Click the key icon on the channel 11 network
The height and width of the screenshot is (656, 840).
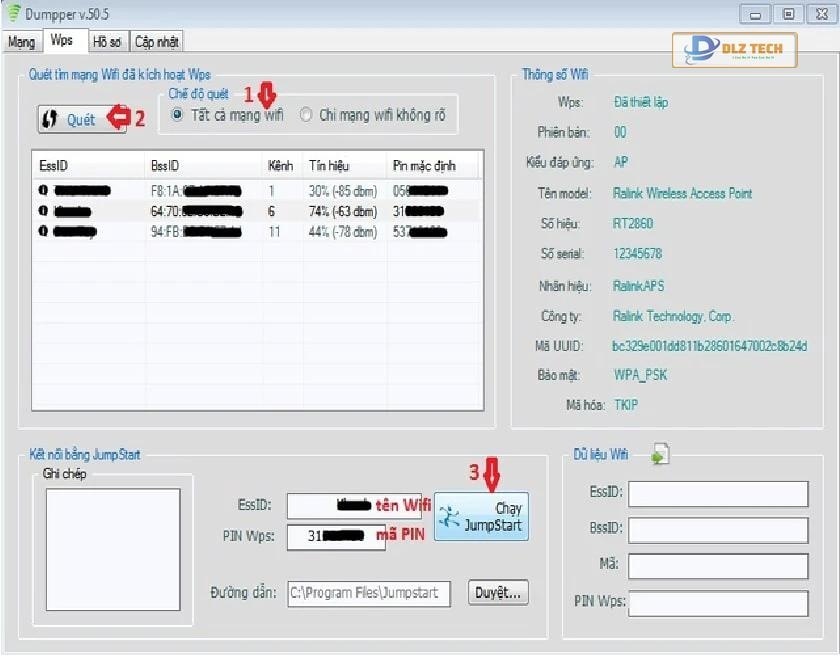(41, 231)
